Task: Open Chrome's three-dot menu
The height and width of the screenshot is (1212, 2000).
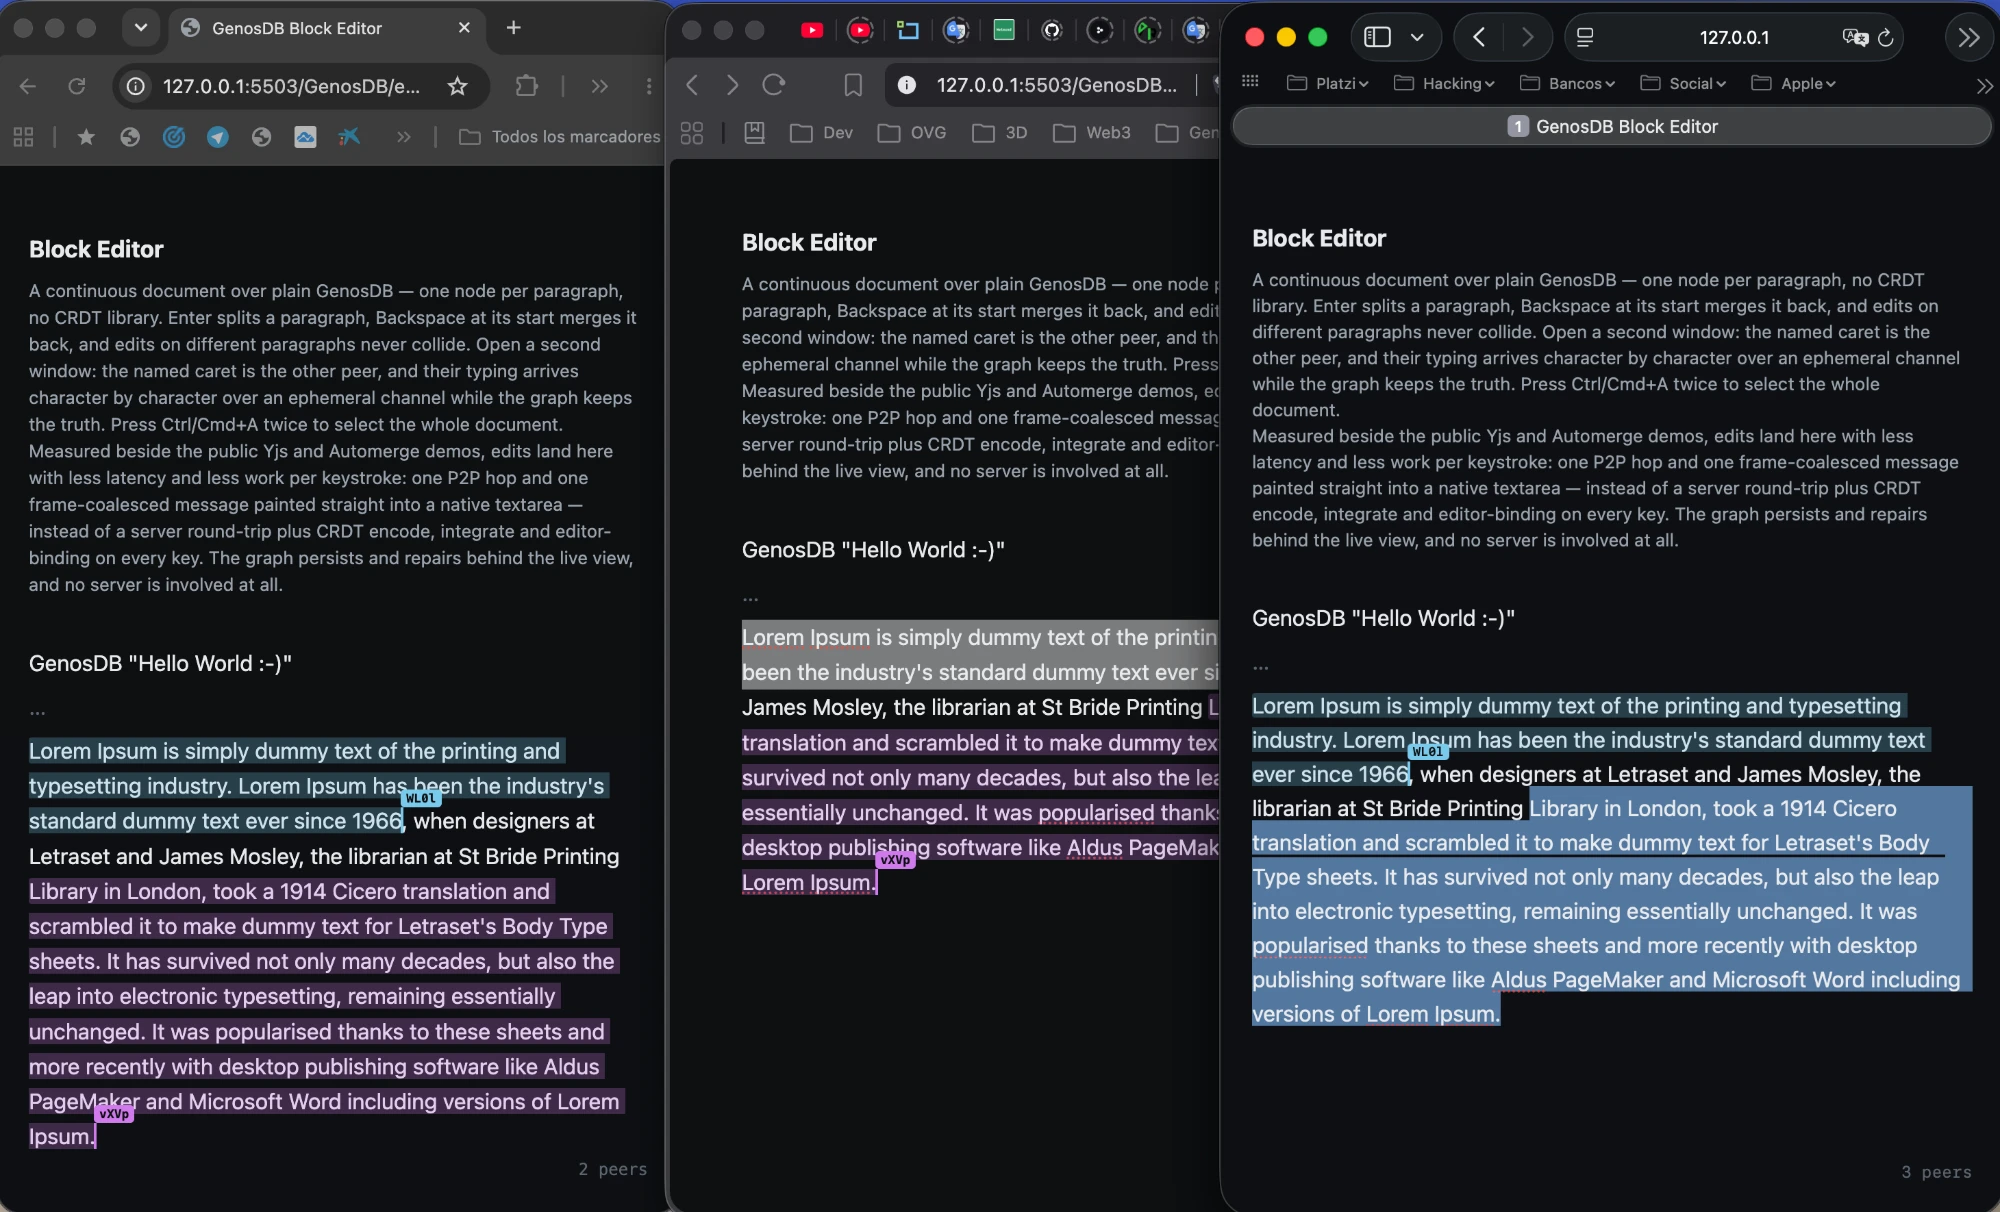Action: [649, 86]
